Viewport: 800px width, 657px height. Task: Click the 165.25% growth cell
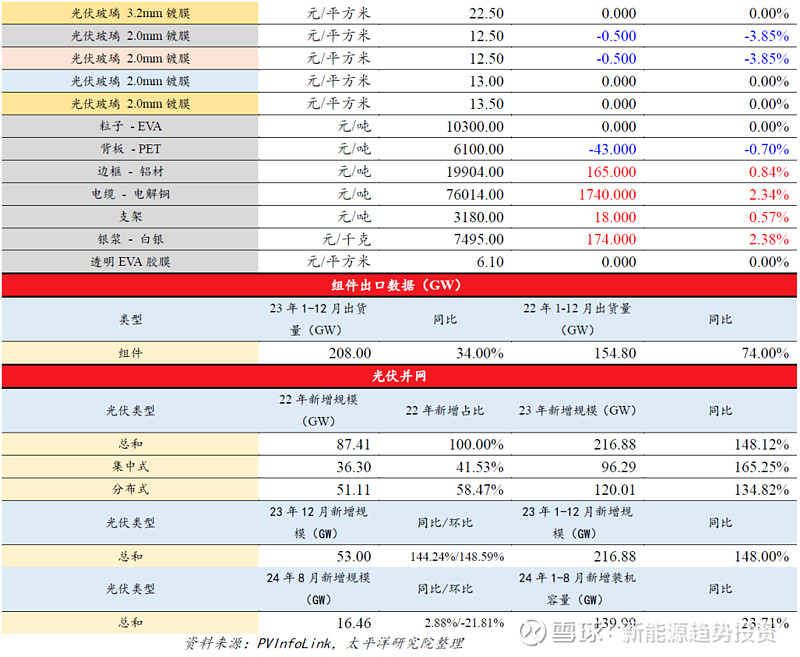pos(762,467)
